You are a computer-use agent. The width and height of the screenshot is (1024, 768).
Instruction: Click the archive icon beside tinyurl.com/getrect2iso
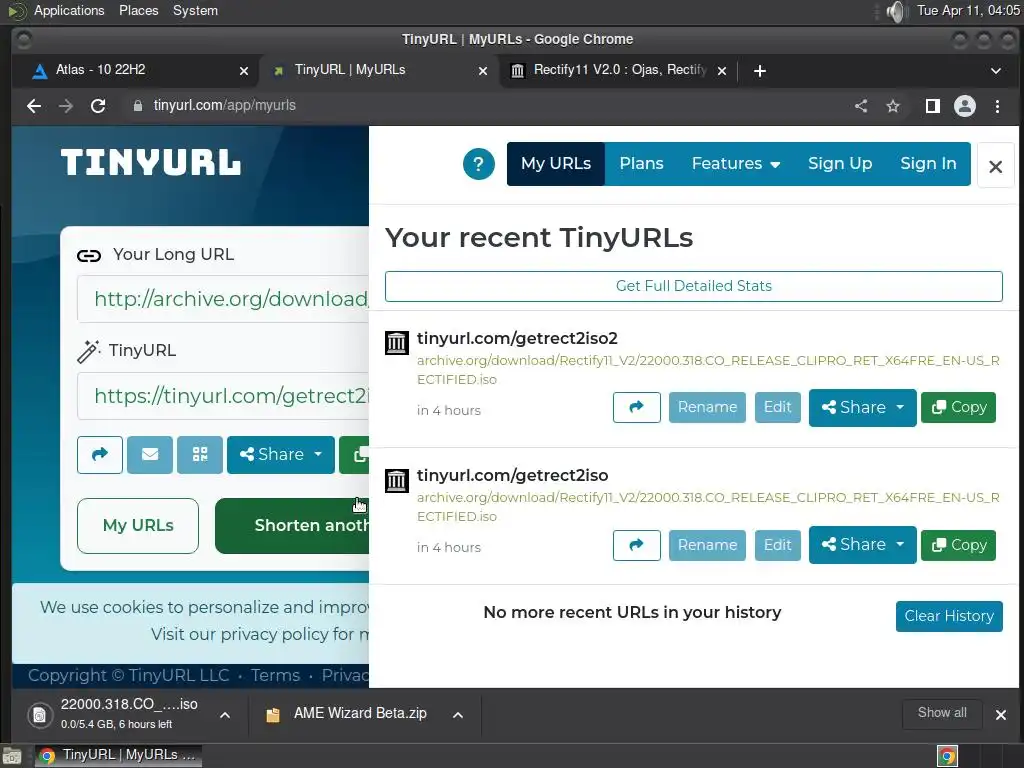[x=396, y=480]
